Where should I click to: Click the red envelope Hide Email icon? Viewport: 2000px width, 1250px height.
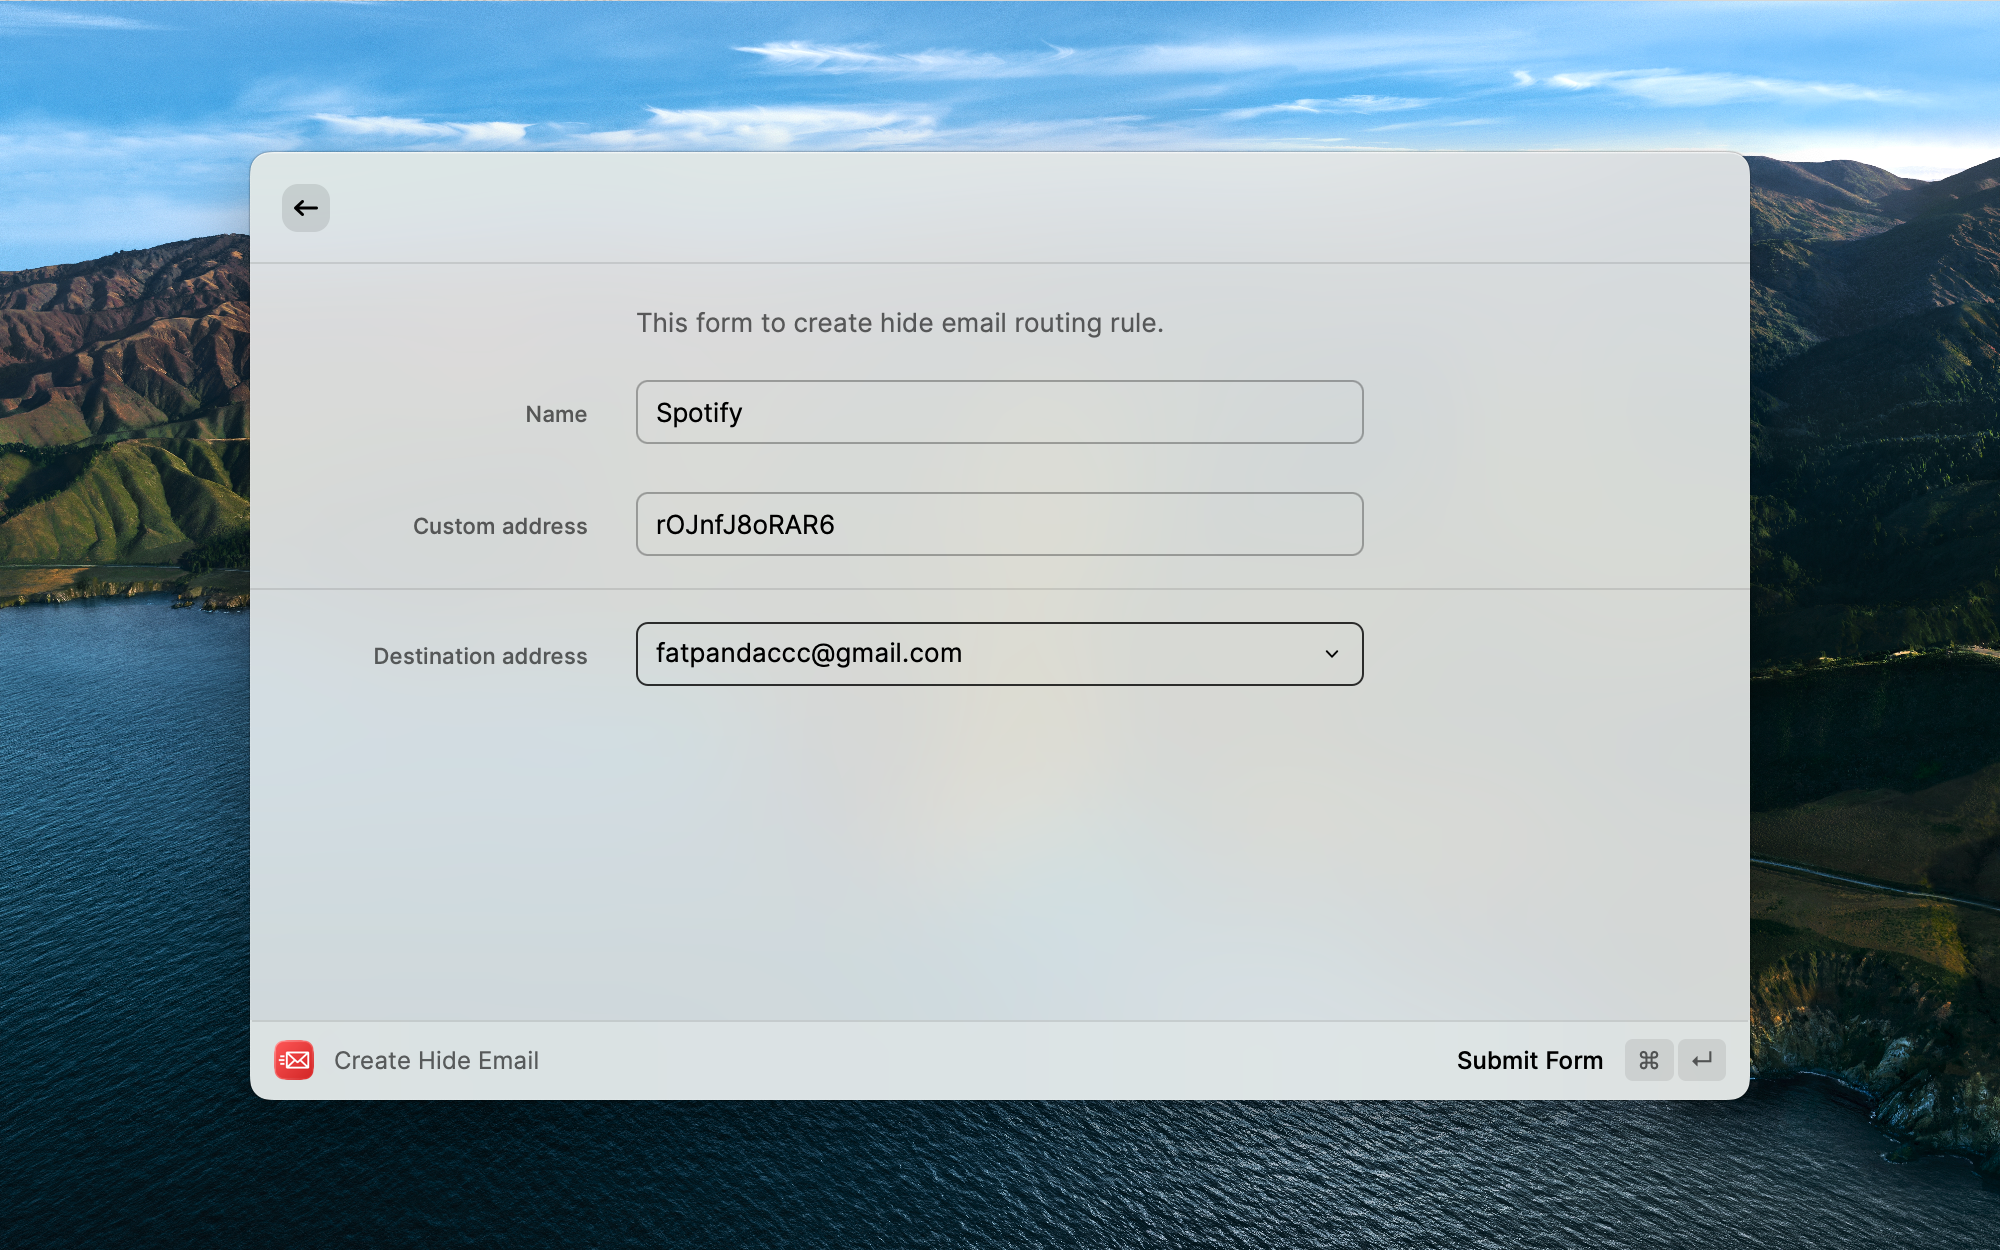point(294,1060)
